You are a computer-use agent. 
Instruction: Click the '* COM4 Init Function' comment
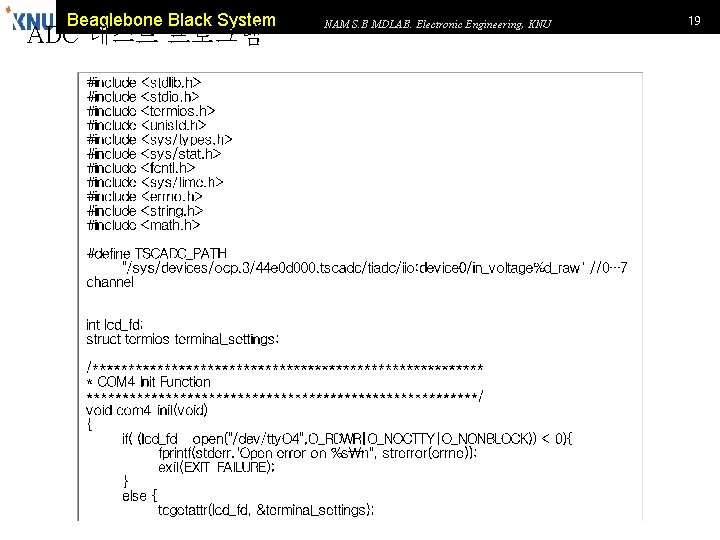148,382
